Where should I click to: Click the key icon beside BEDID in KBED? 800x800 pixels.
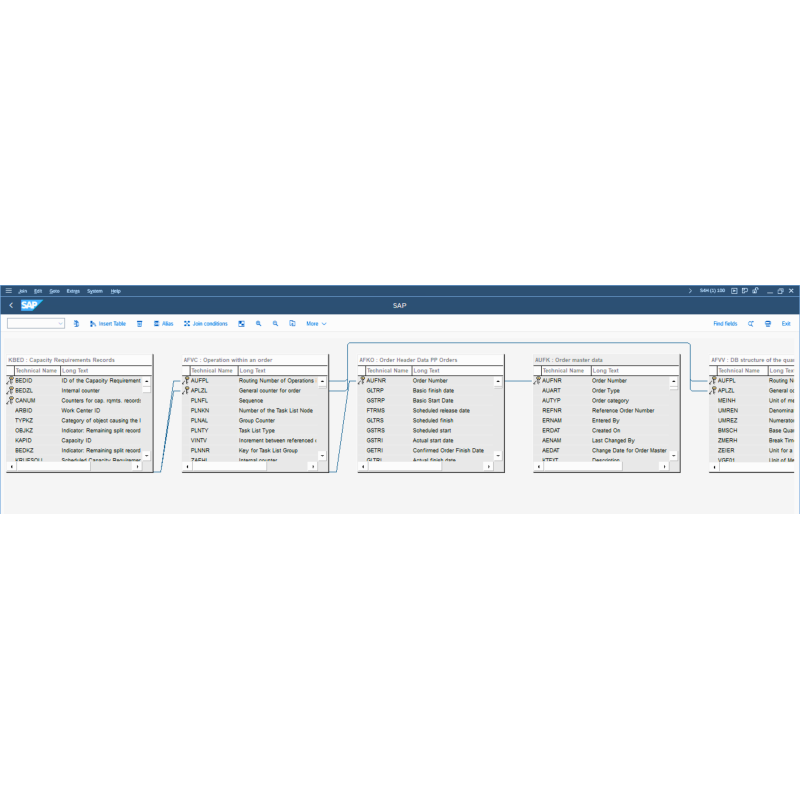click(x=11, y=381)
